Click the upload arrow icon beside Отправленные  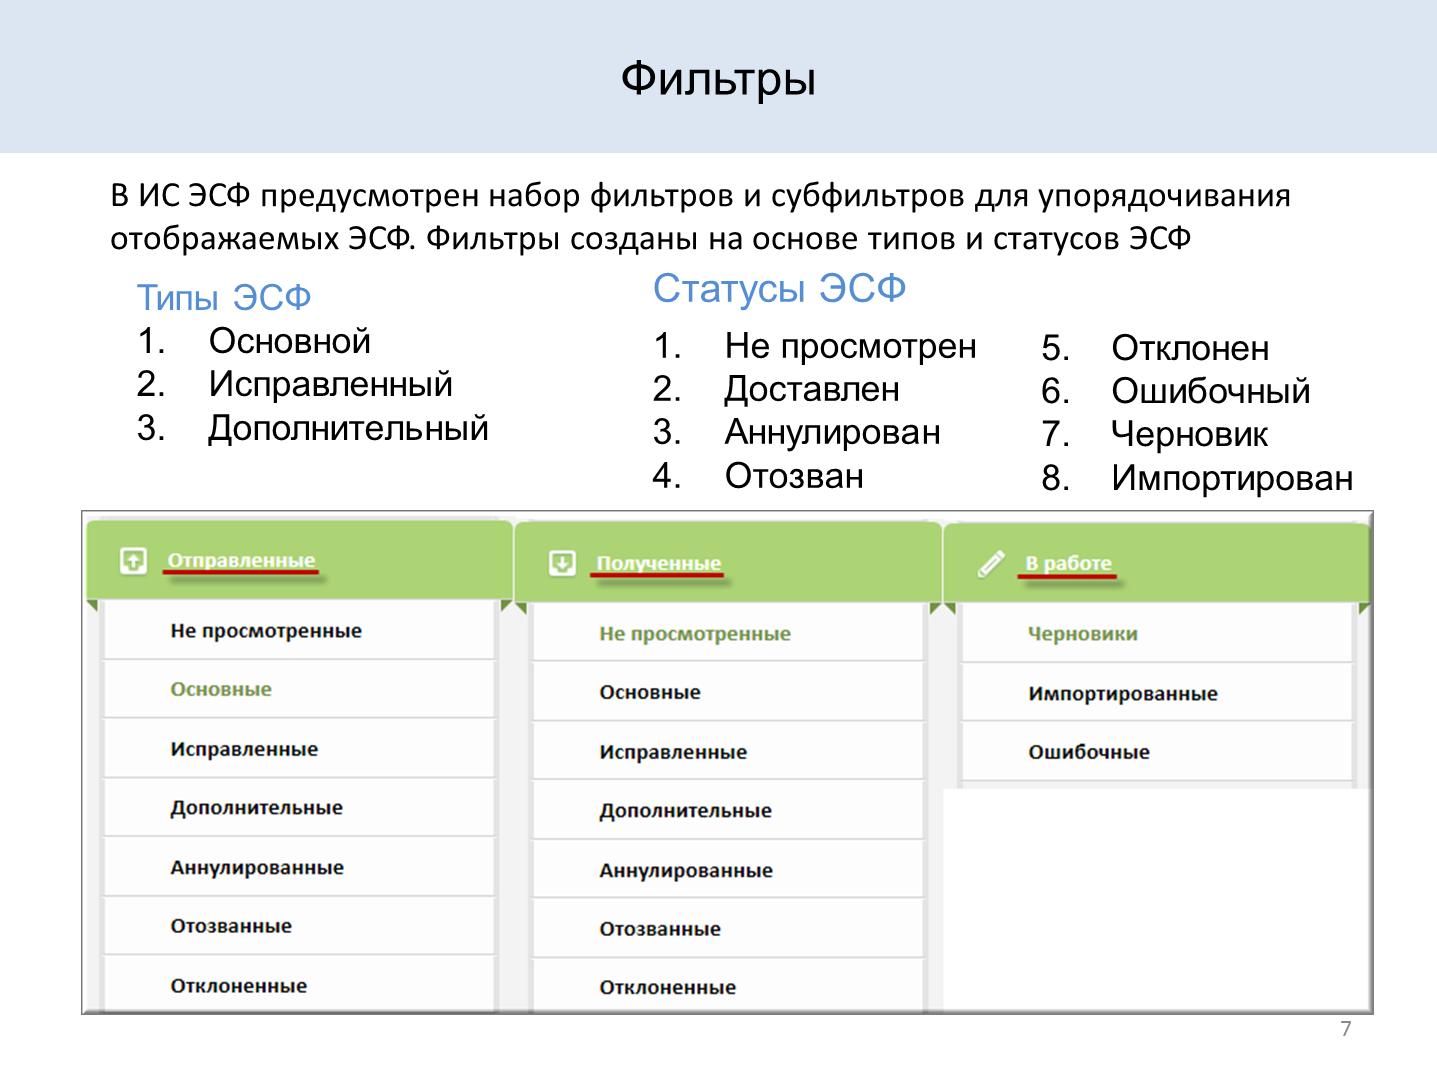[x=133, y=561]
